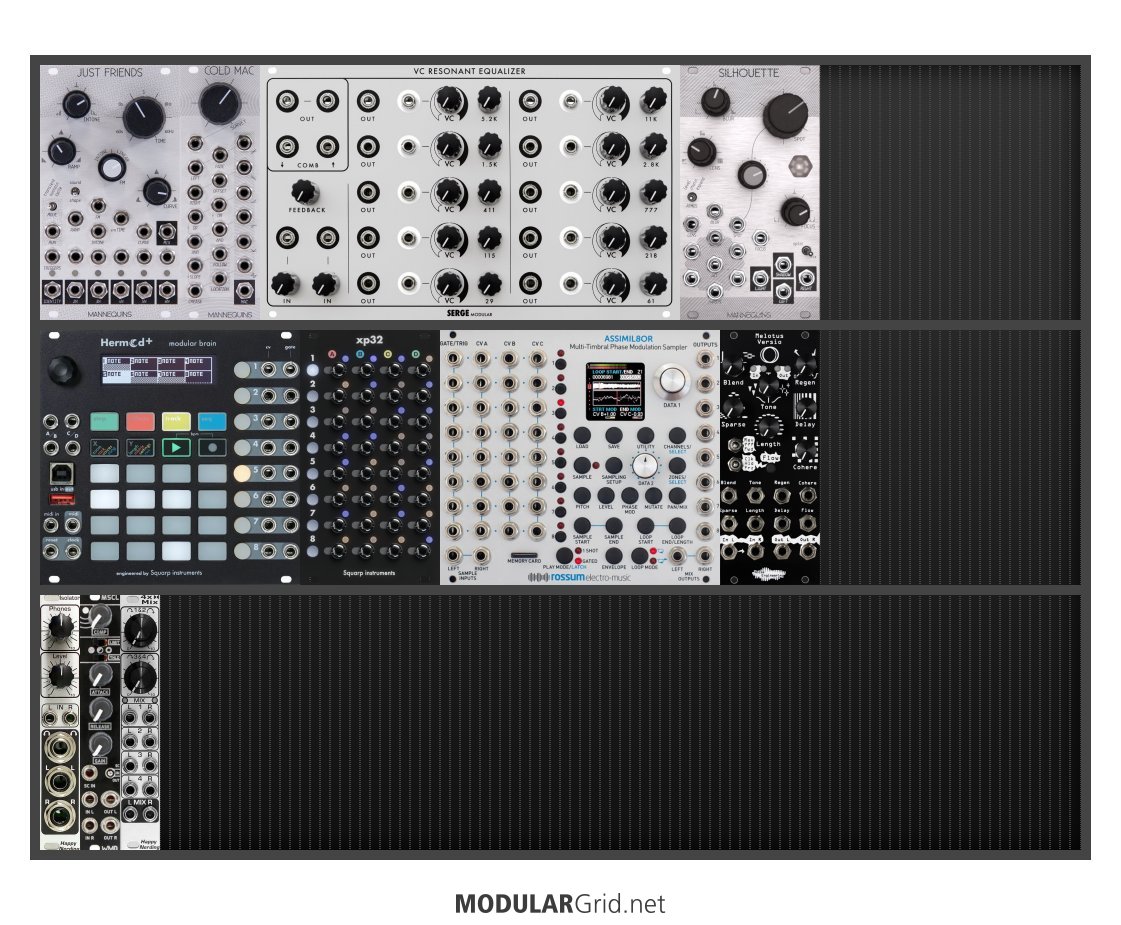Click the Hermod+ encoder knob
The width and height of the screenshot is (1121, 925).
63,370
